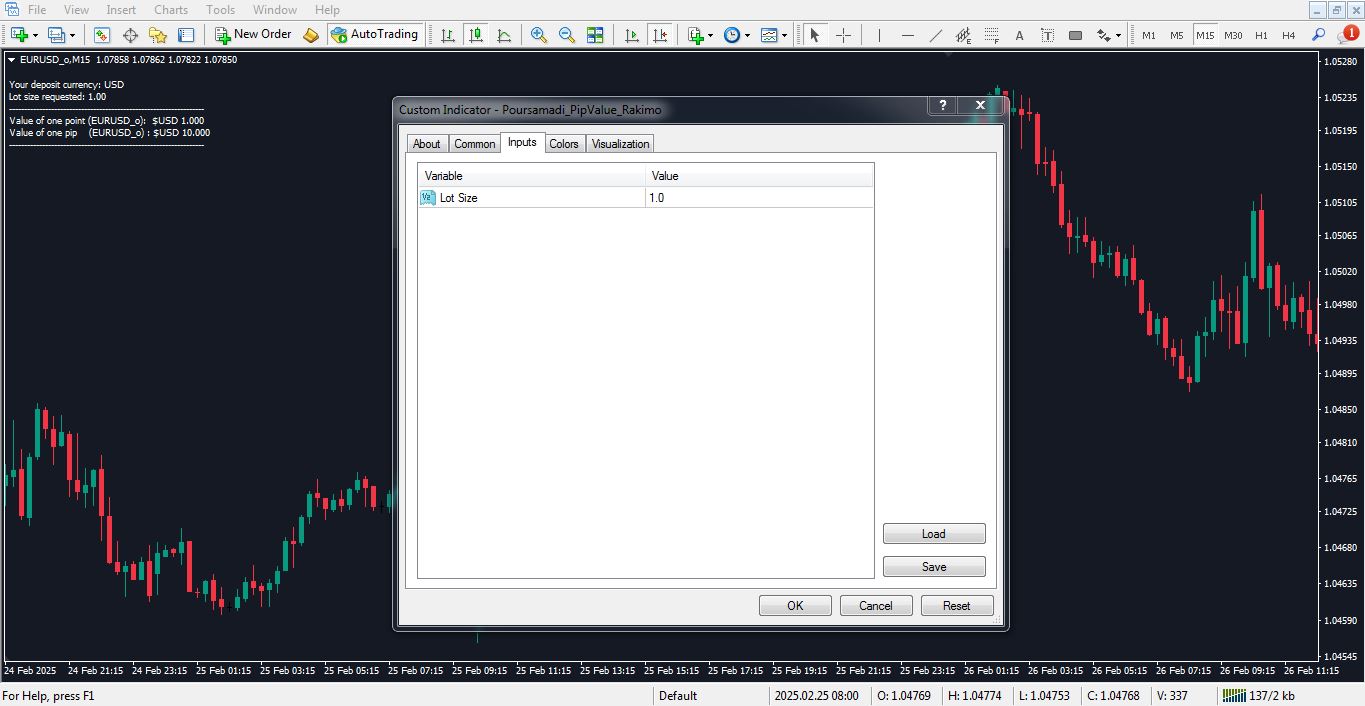
Task: Click the Zoom Out magnifier icon
Action: pos(567,35)
